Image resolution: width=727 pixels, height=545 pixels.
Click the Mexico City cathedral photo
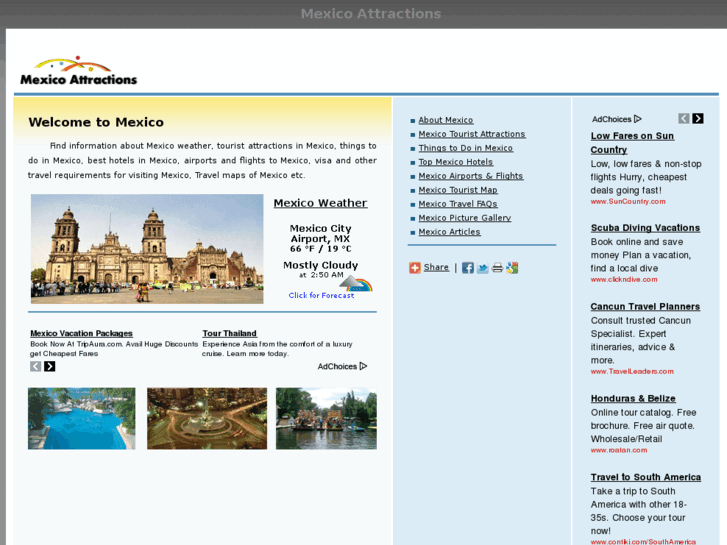tap(147, 249)
